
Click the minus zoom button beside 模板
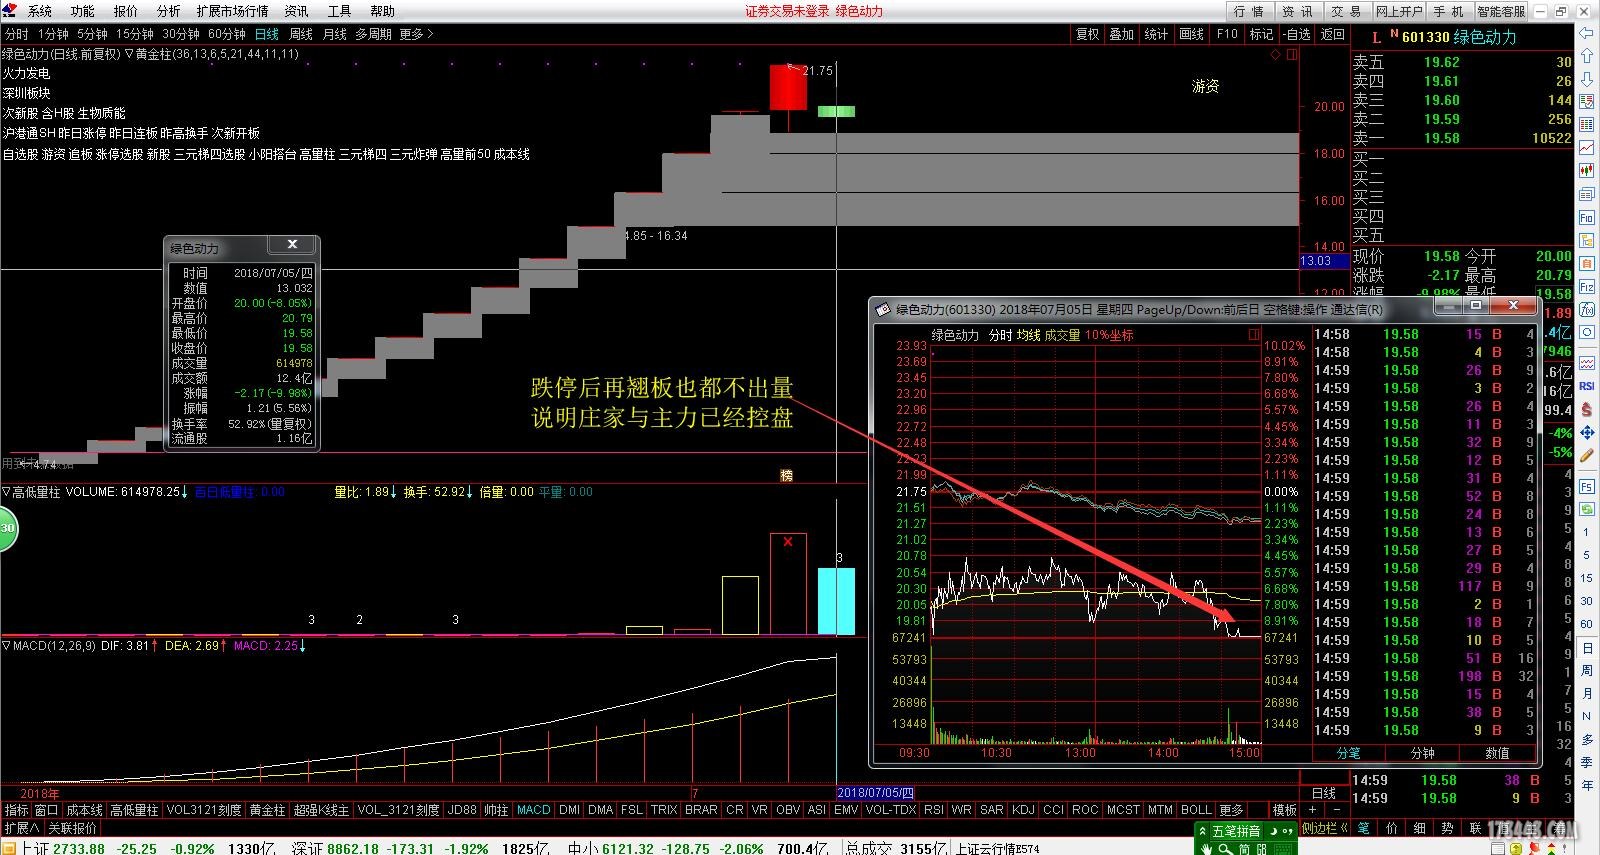pyautogui.click(x=1337, y=810)
